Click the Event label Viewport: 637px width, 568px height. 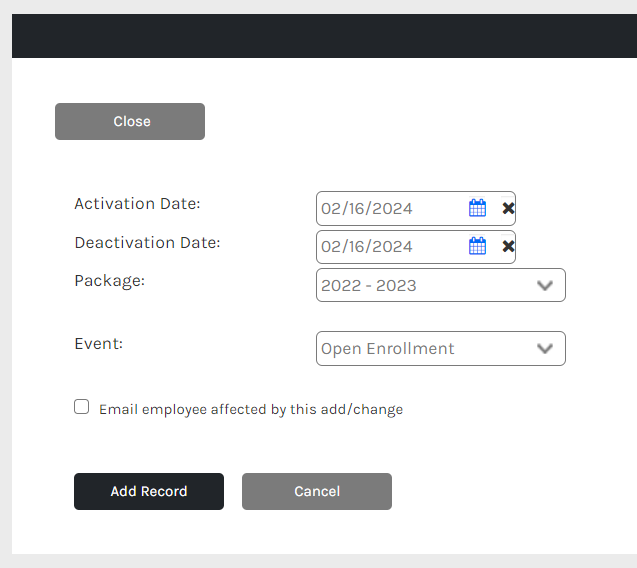click(99, 344)
